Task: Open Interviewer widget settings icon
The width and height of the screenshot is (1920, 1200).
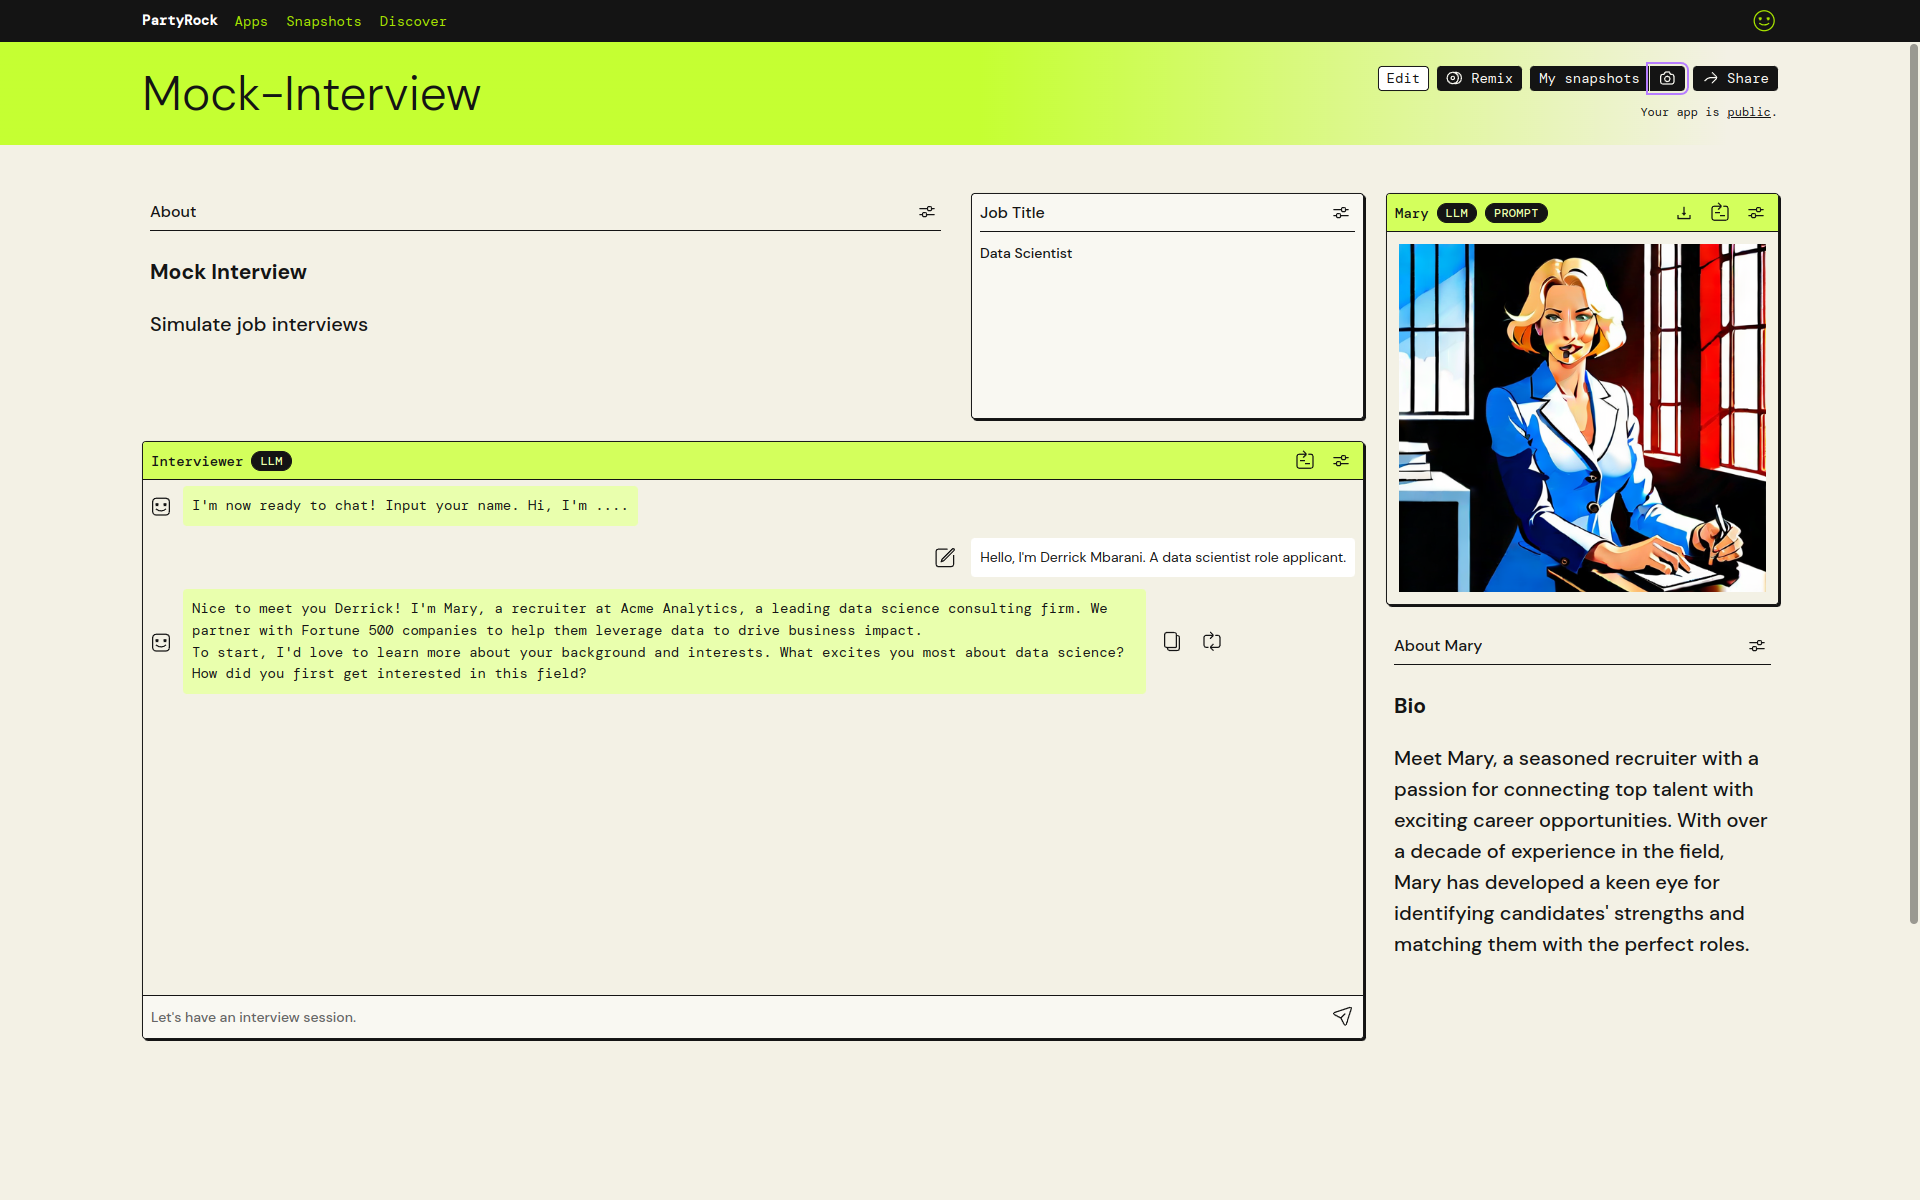Action: point(1341,461)
